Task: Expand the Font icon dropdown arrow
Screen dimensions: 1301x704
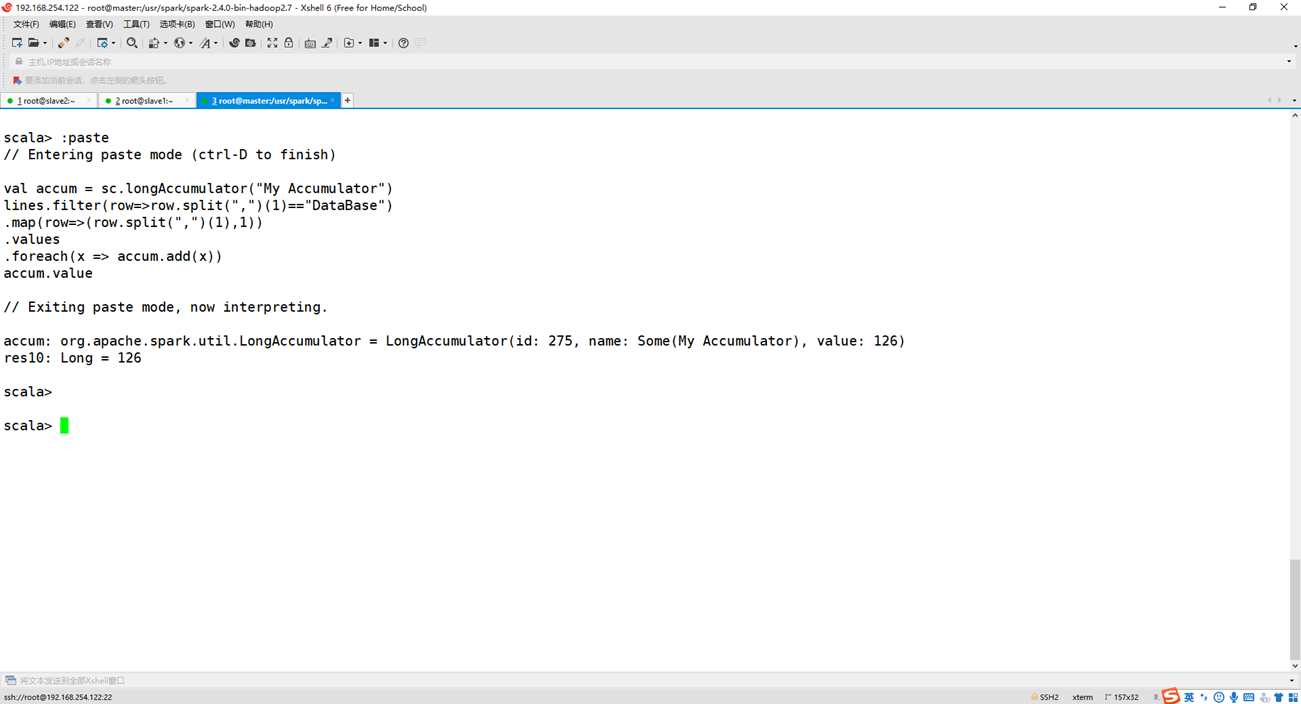Action: coord(216,43)
